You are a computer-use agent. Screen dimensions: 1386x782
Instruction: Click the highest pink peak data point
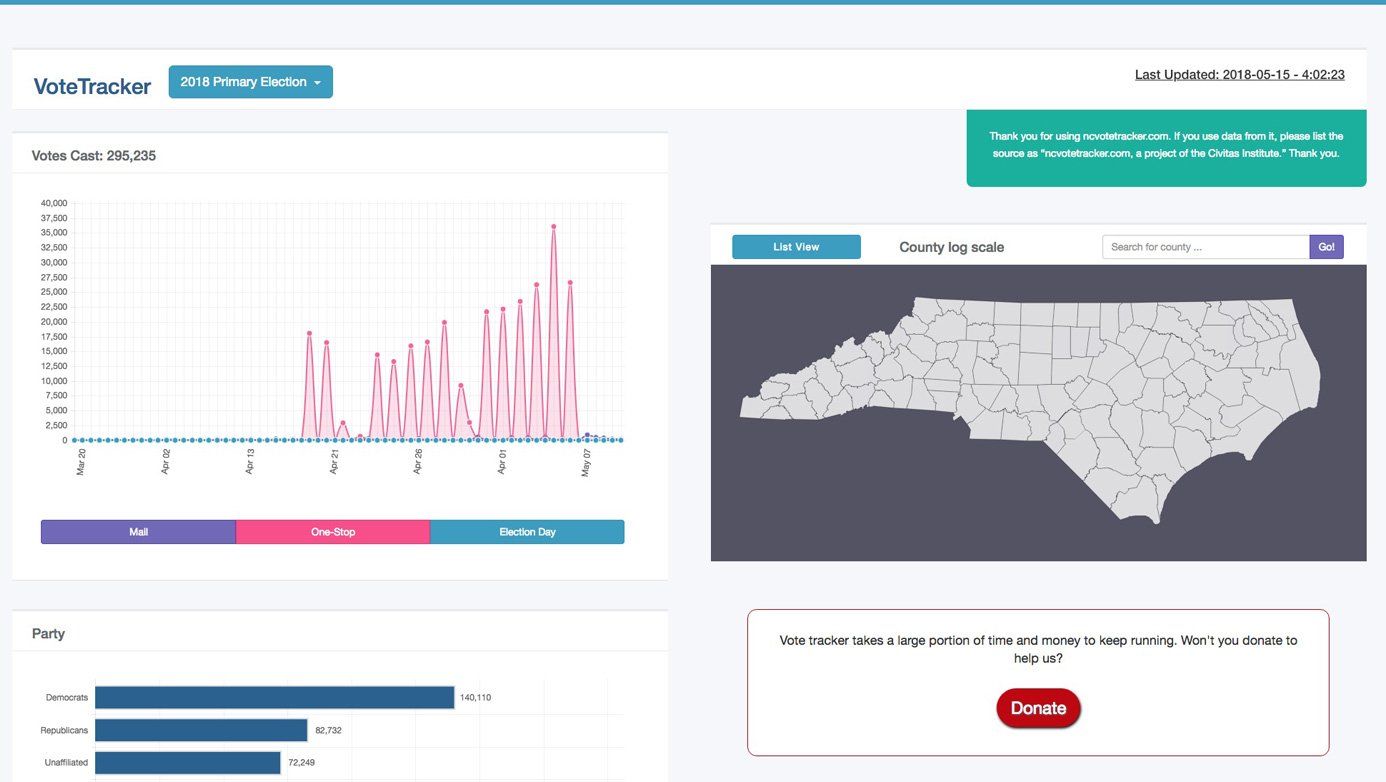(554, 227)
